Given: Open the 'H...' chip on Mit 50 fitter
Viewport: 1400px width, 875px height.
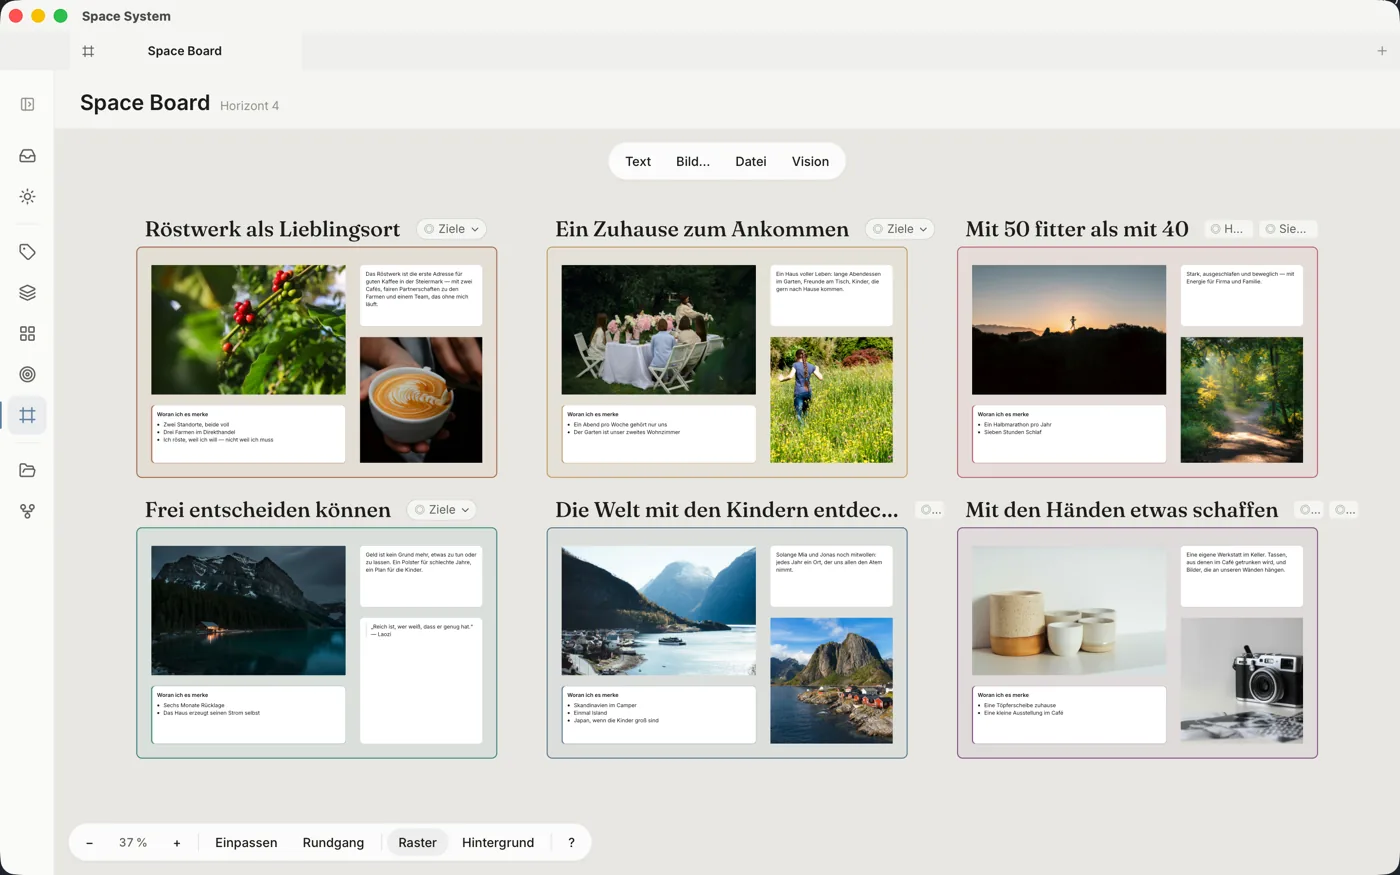Looking at the screenshot, I should click(1227, 229).
